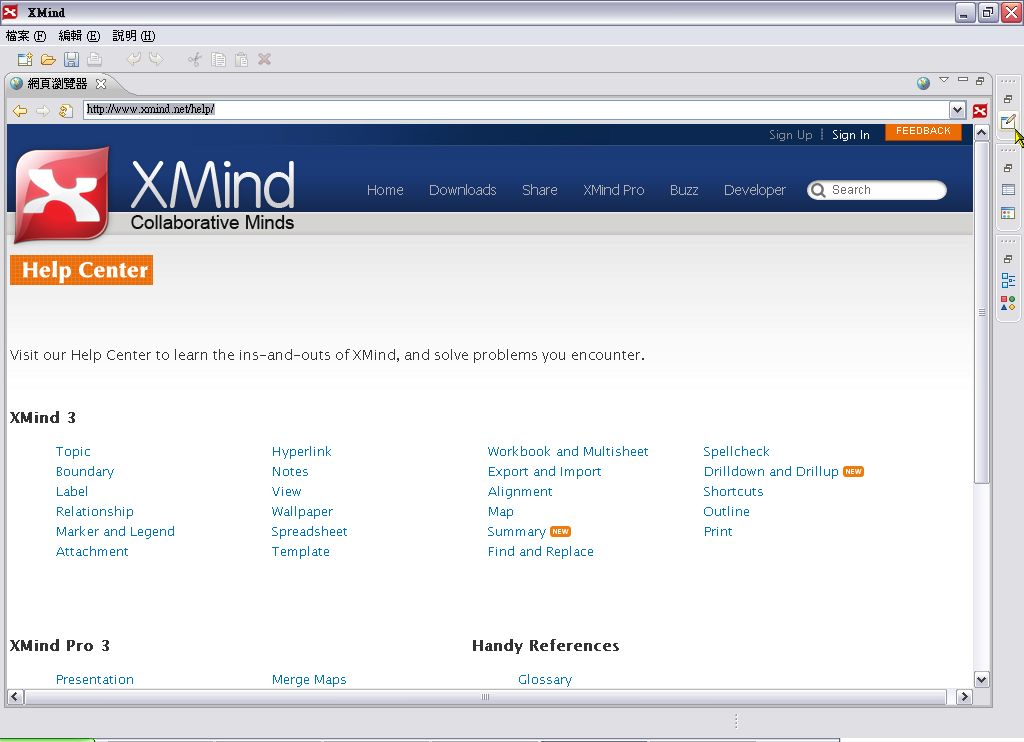The image size is (1024, 742).
Task: Open the outline tree icon in right sidebar
Action: 1008,281
